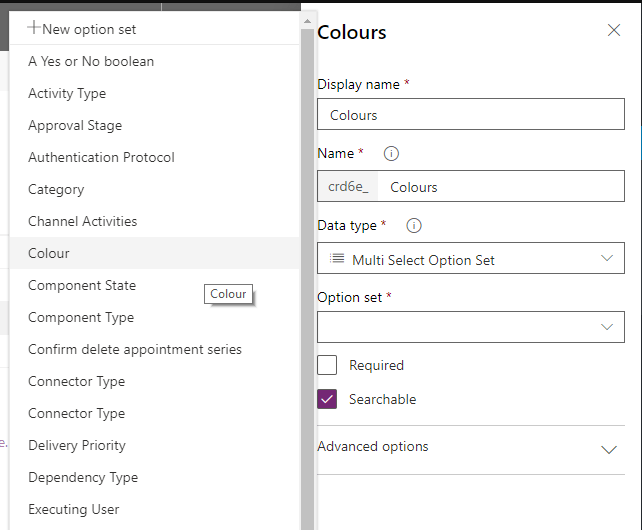Select 'A Yes or No boolean' option set
Screen dimensions: 642x530
coord(155,61)
